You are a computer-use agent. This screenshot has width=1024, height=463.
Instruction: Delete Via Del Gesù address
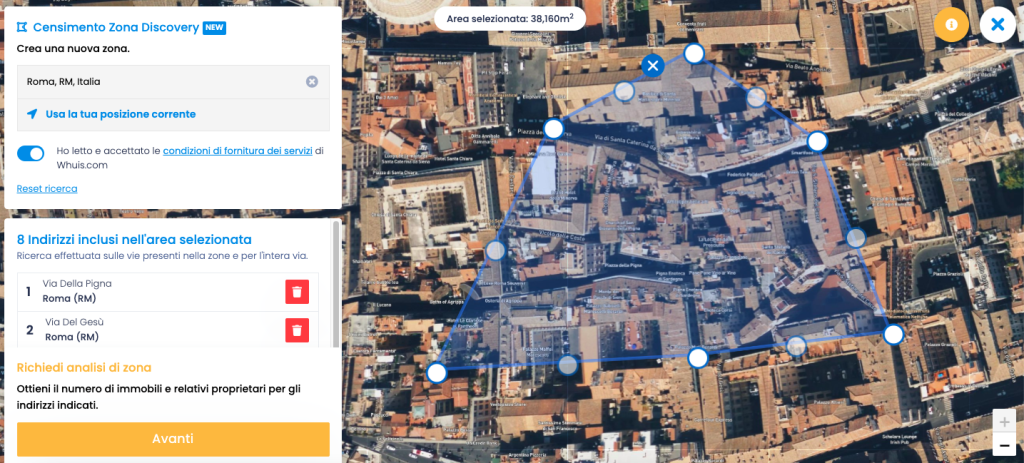(297, 330)
